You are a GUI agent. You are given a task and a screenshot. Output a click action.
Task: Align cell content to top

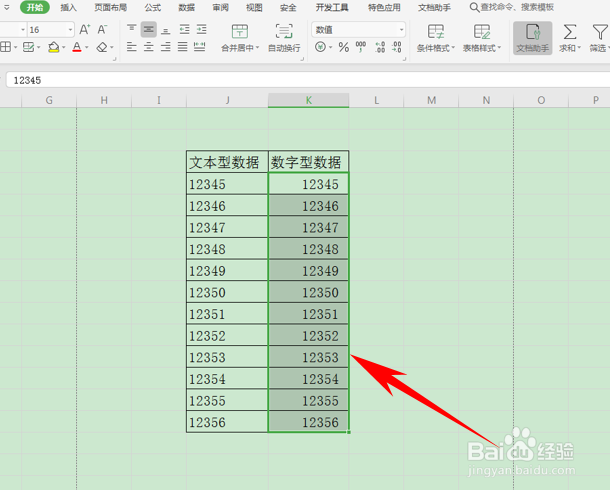[x=131, y=29]
